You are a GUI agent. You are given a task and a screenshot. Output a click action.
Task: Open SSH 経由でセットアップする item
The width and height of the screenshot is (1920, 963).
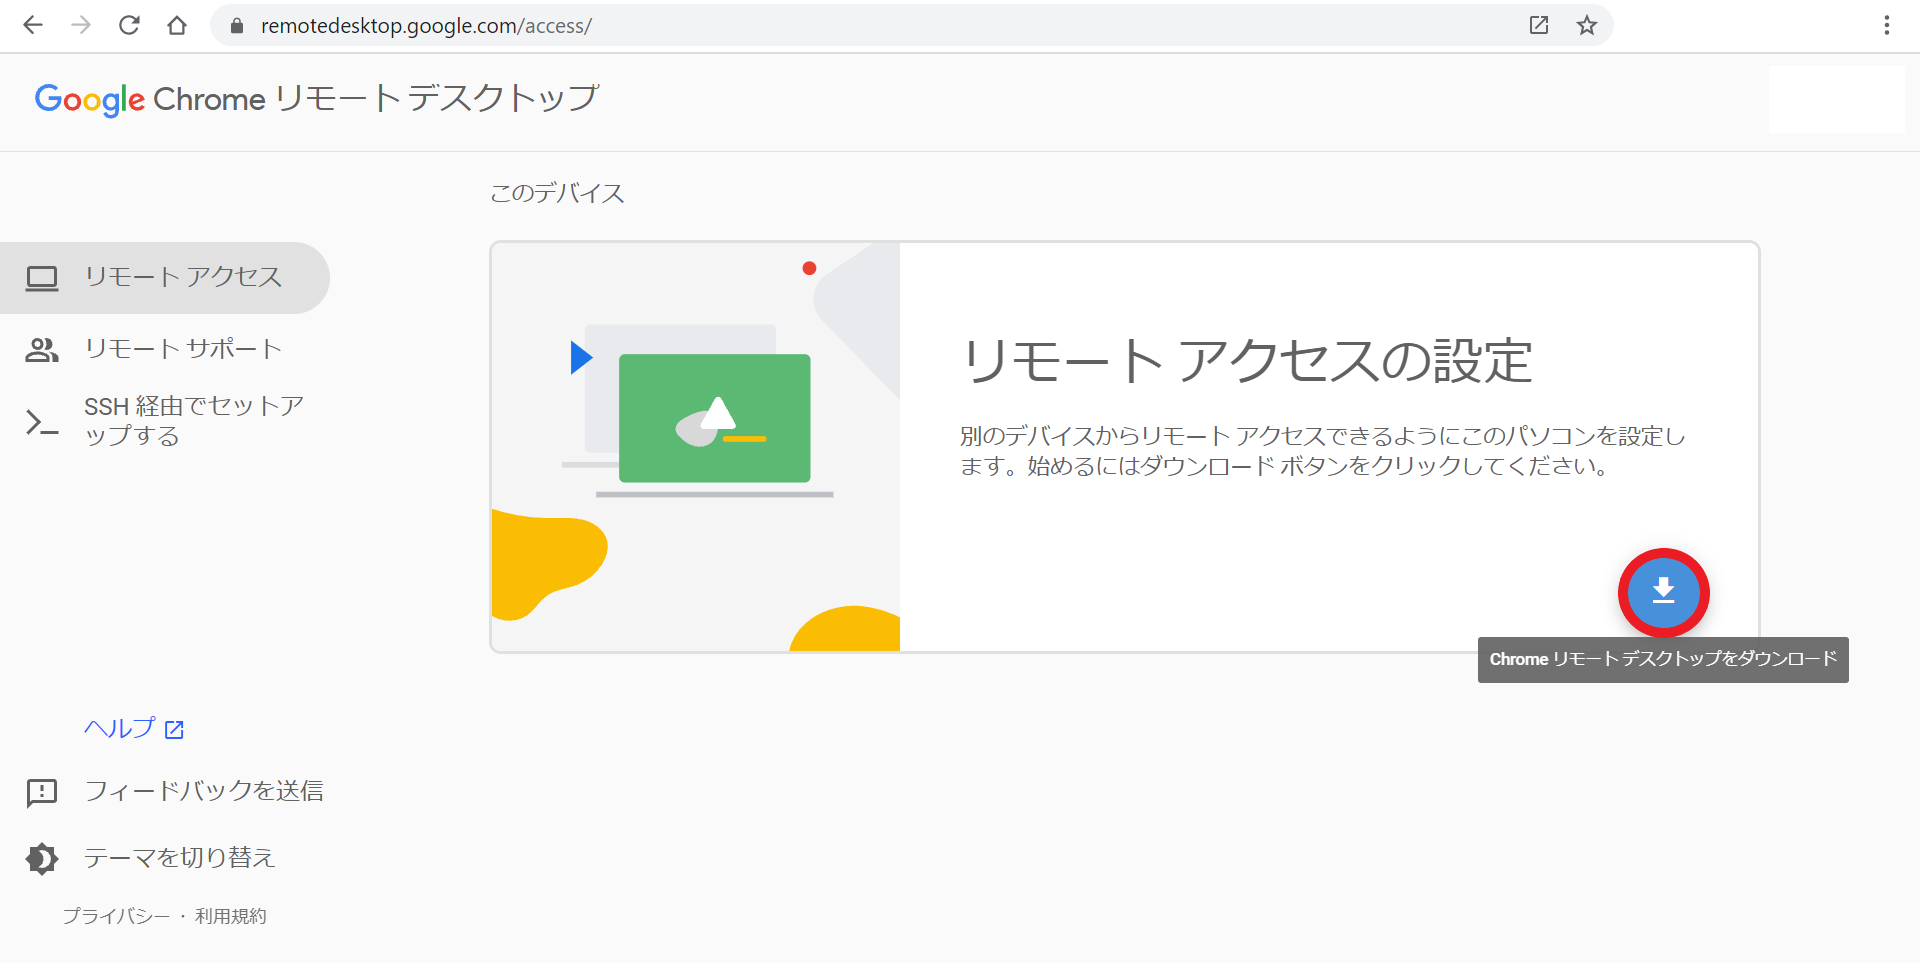(x=193, y=421)
